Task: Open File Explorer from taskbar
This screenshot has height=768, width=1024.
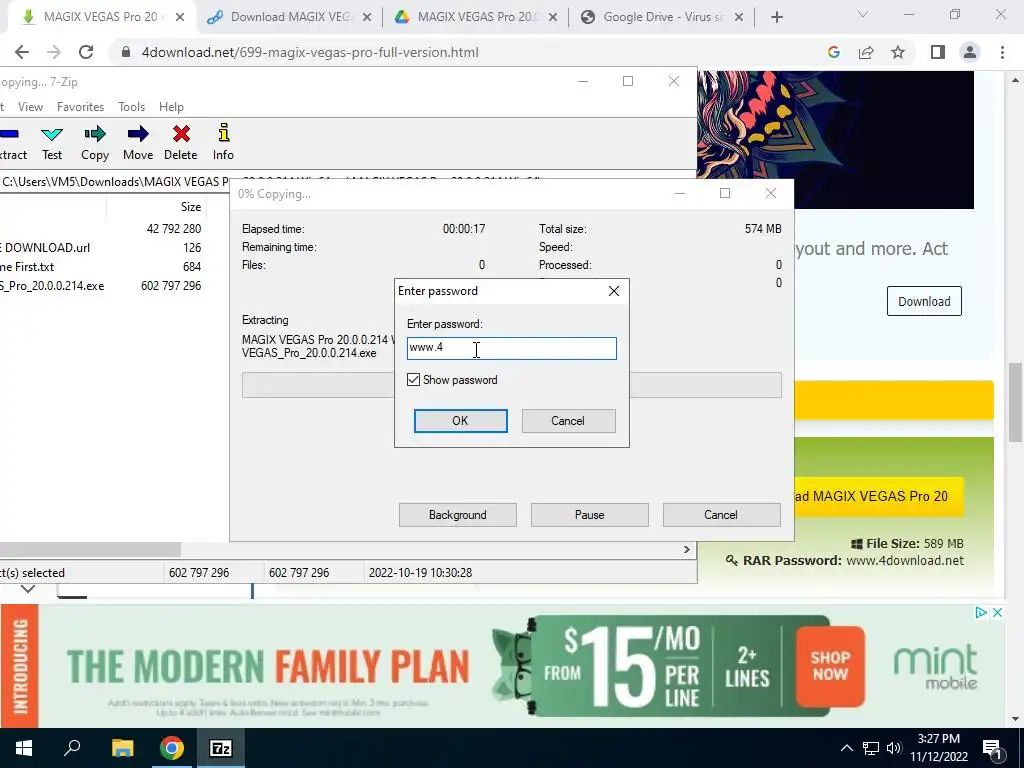Action: coord(122,748)
